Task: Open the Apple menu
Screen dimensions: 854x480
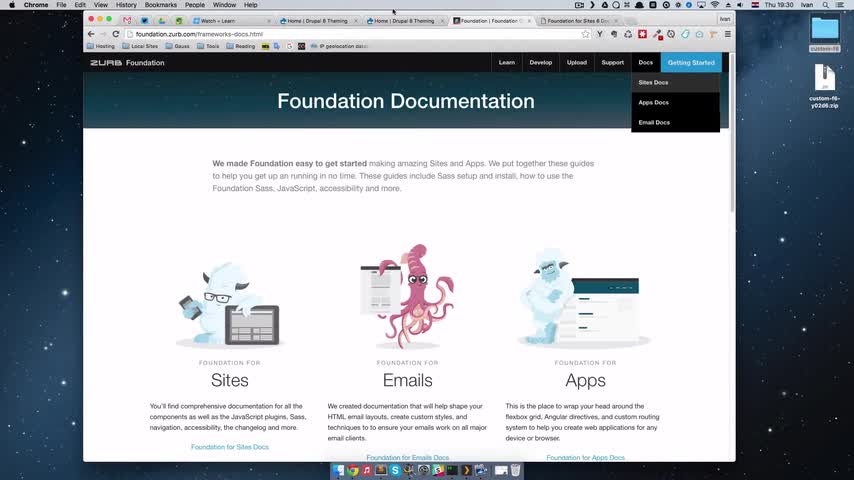Action: click(x=12, y=5)
